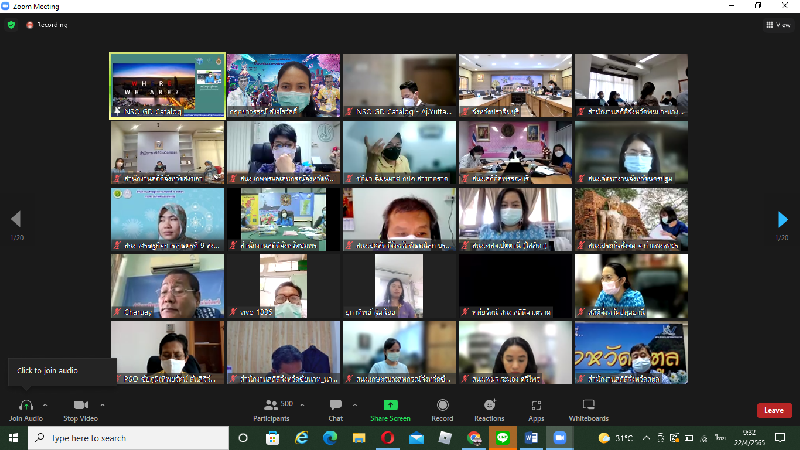
Task: Go to next gallery page arrow
Action: click(783, 219)
